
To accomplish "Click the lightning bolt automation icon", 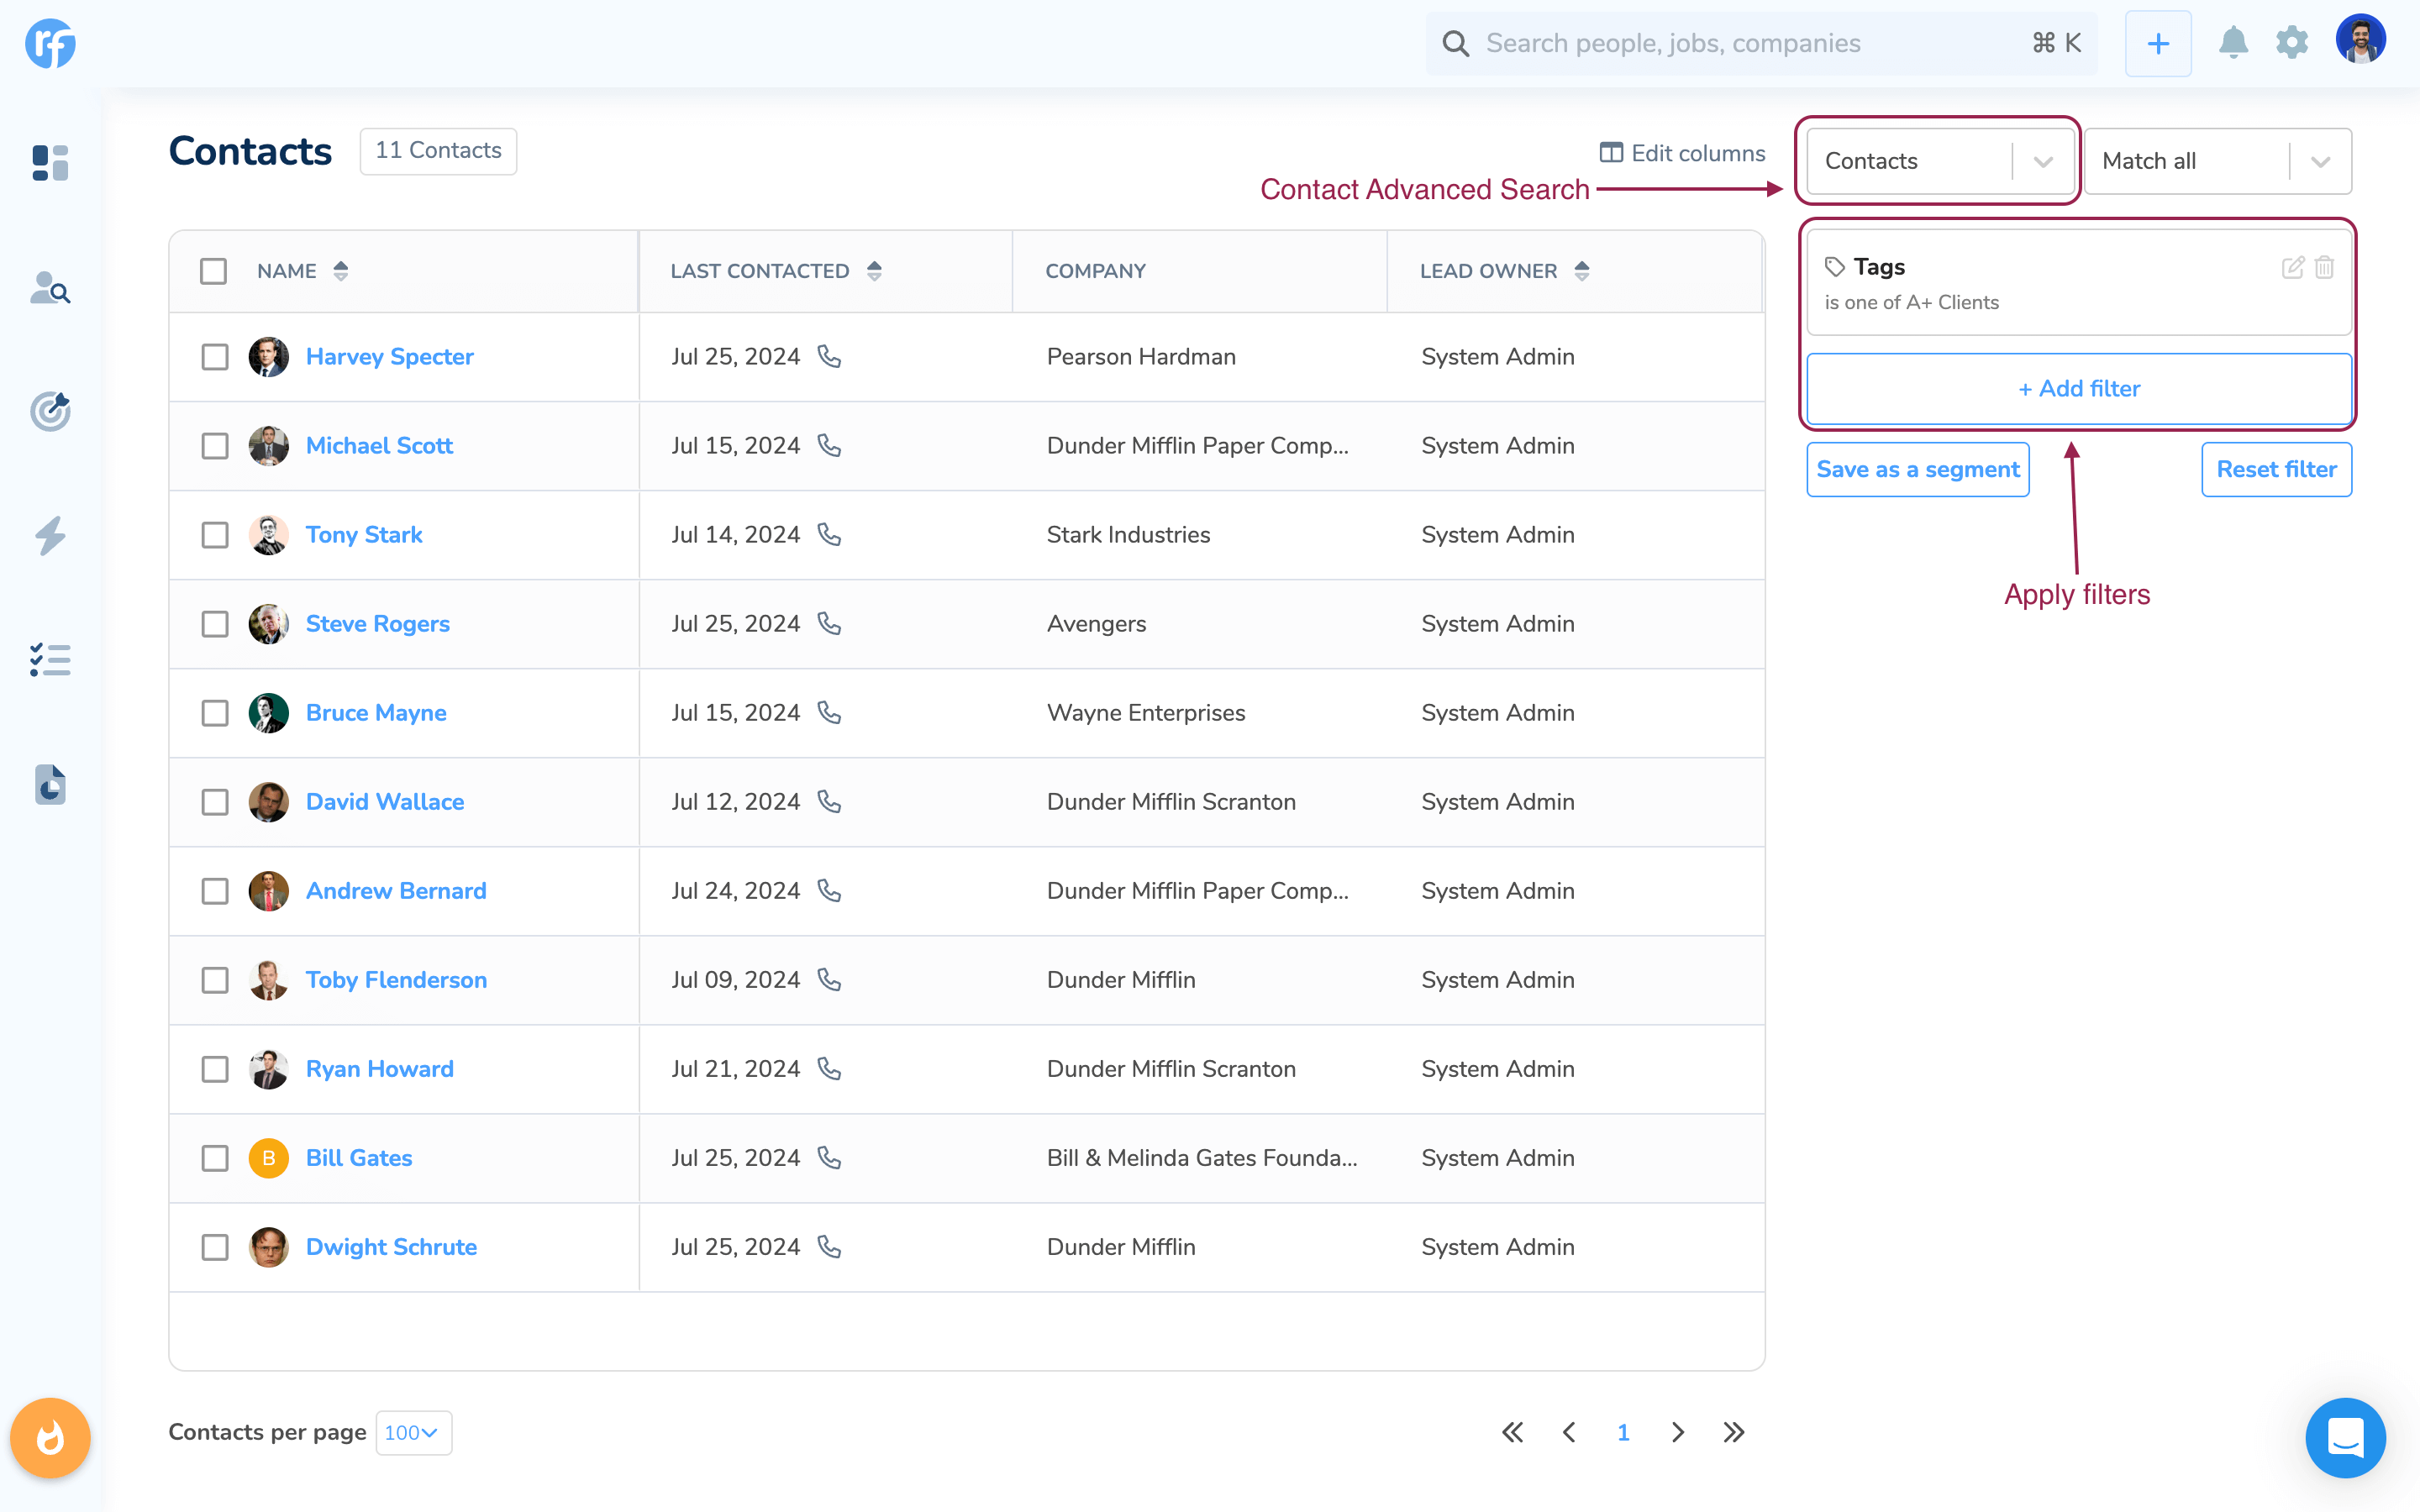I will point(50,536).
